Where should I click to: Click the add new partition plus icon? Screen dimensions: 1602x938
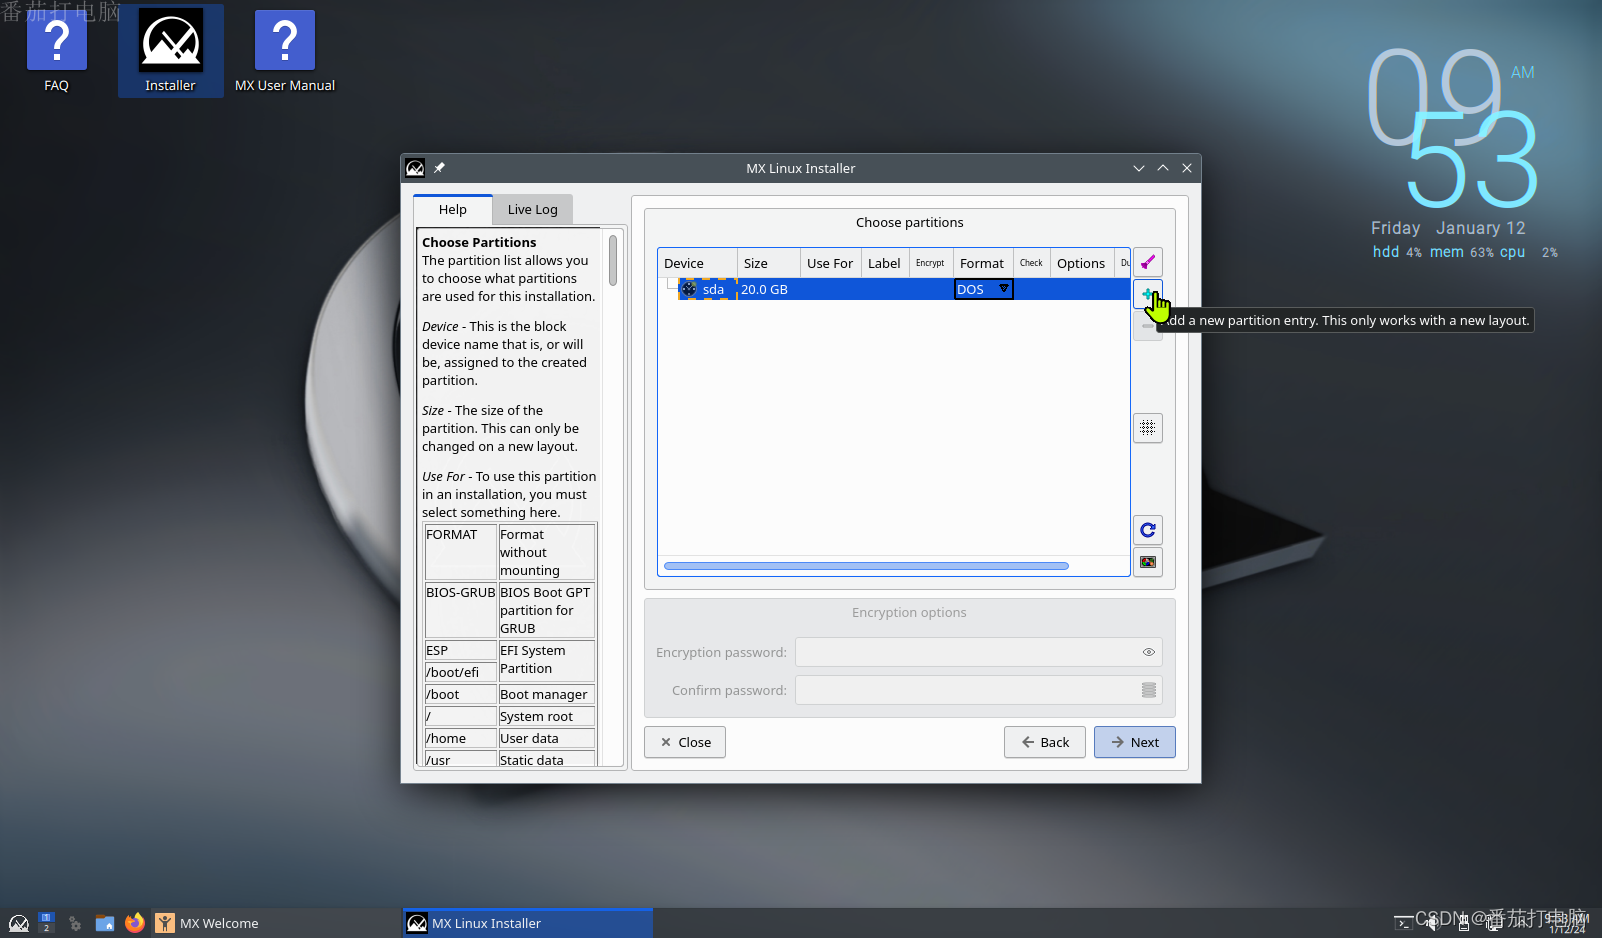point(1148,294)
